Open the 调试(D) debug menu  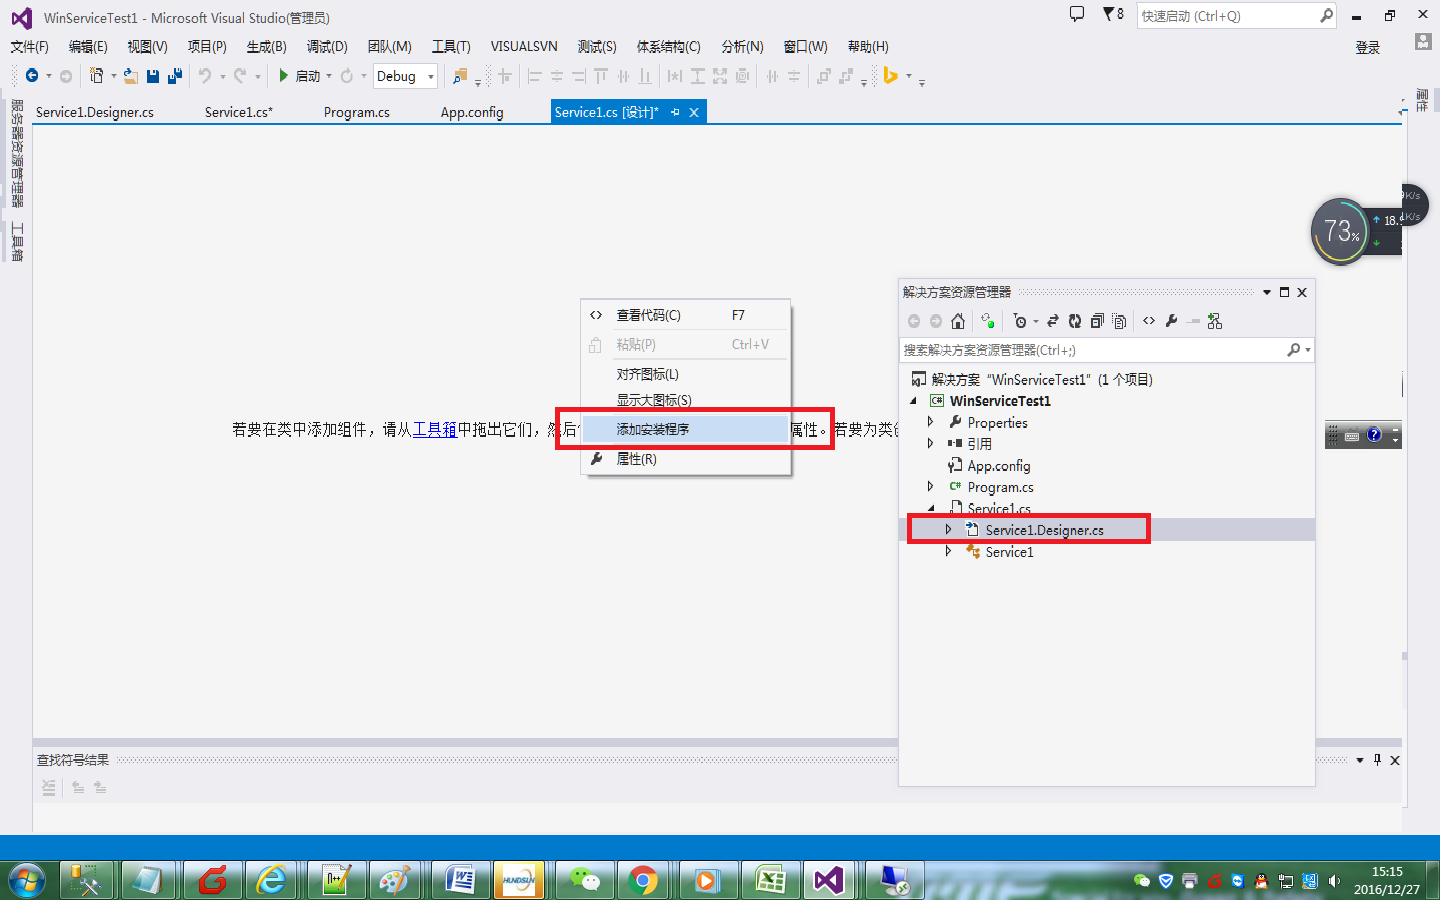click(327, 46)
